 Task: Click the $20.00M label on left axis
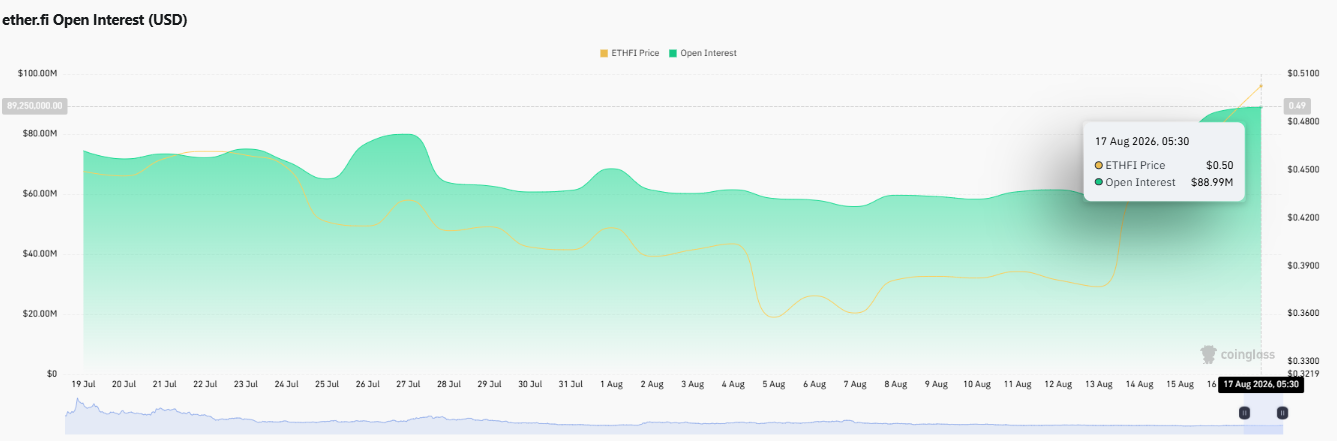click(40, 313)
